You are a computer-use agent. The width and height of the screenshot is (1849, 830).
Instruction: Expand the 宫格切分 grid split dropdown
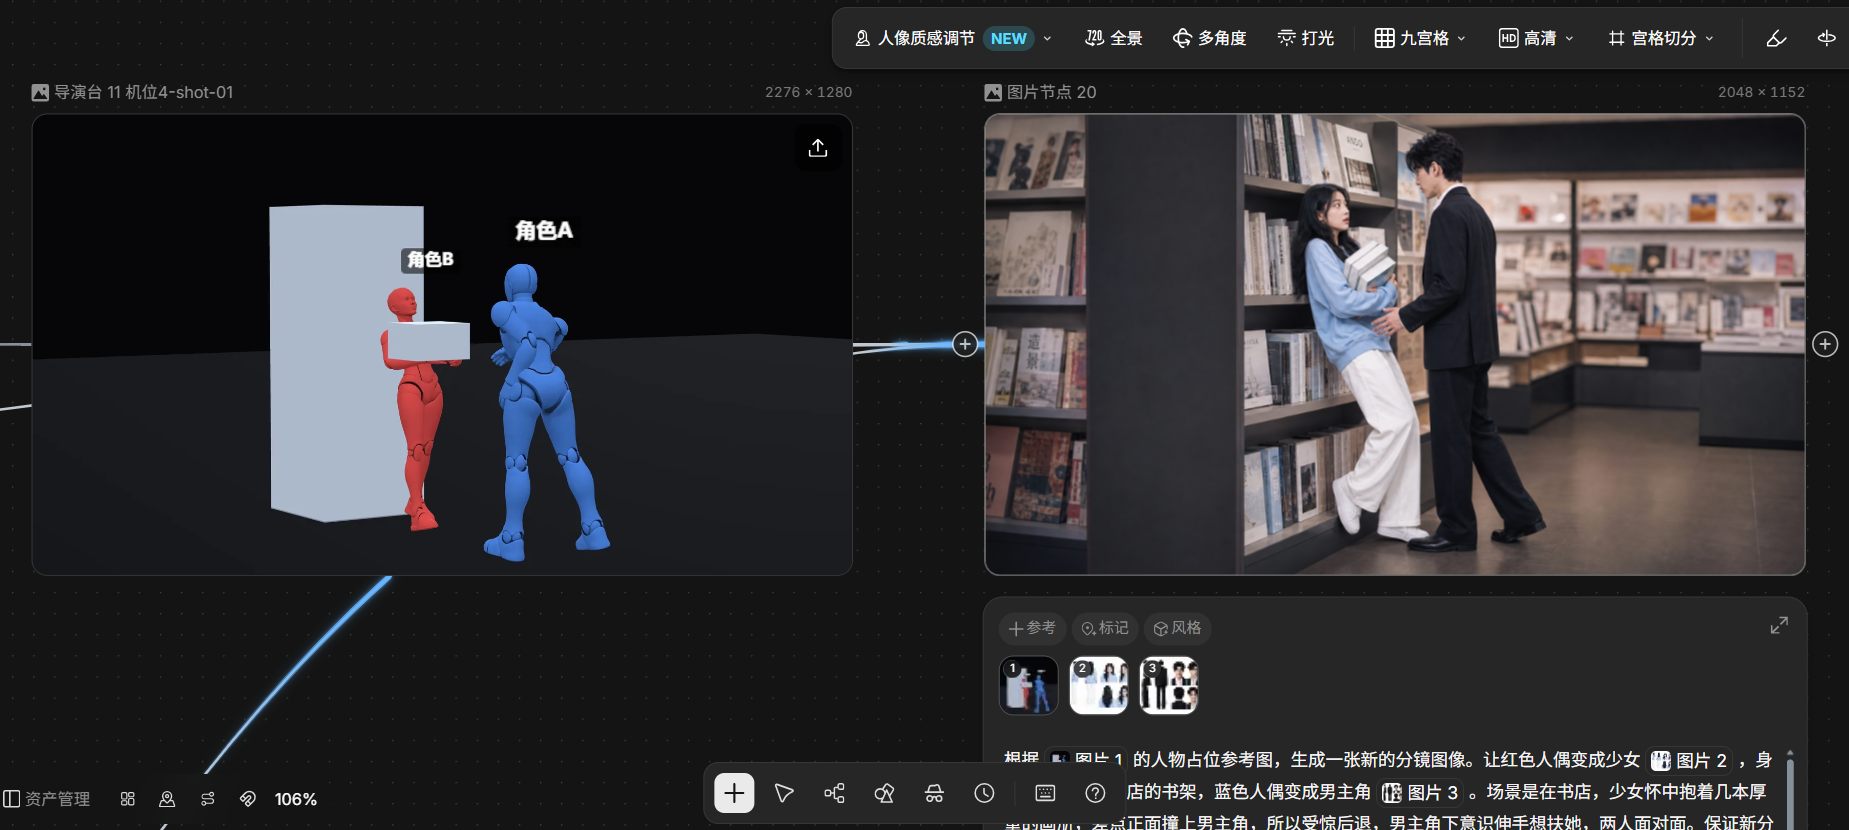1661,38
